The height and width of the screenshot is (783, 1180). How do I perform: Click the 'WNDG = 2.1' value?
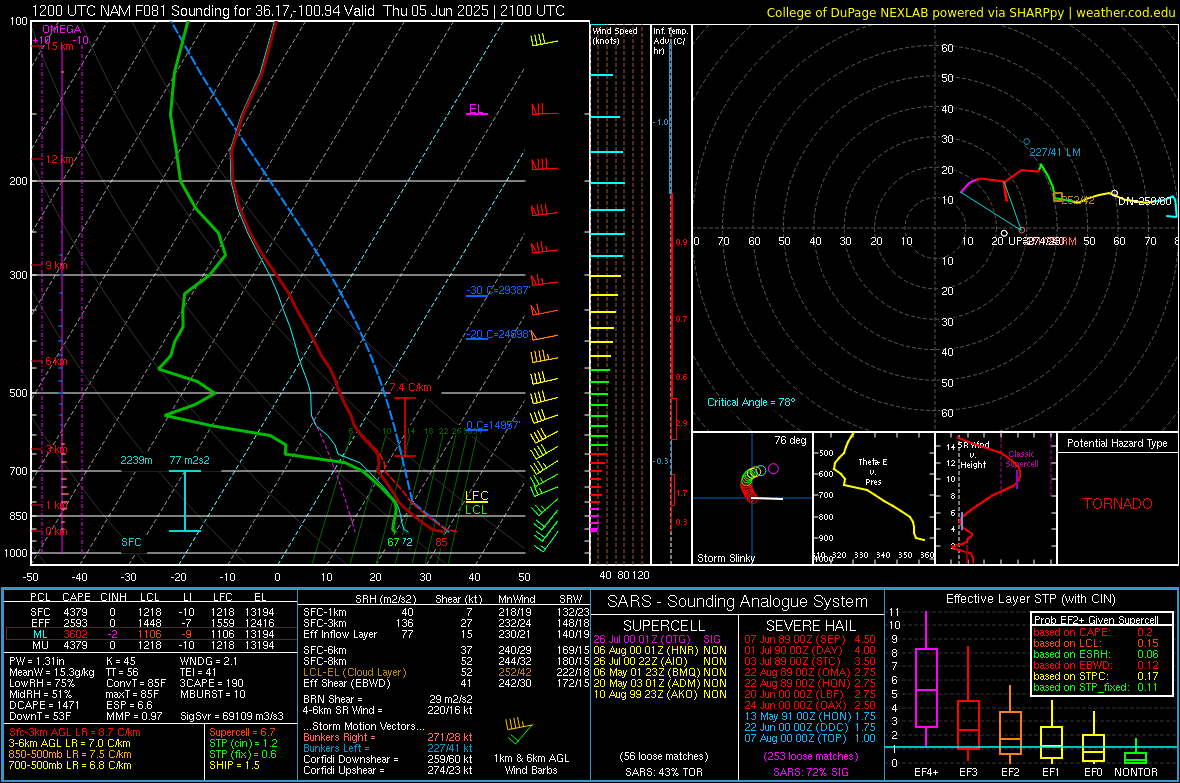pos(208,661)
